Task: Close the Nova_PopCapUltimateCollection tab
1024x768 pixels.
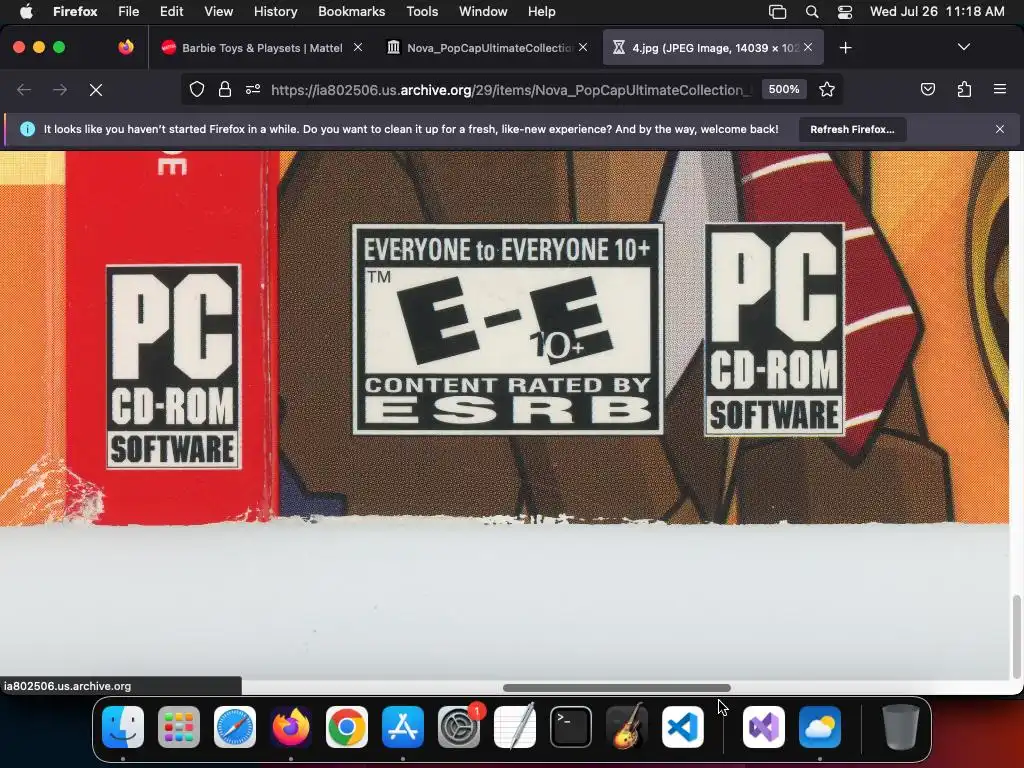Action: (x=583, y=47)
